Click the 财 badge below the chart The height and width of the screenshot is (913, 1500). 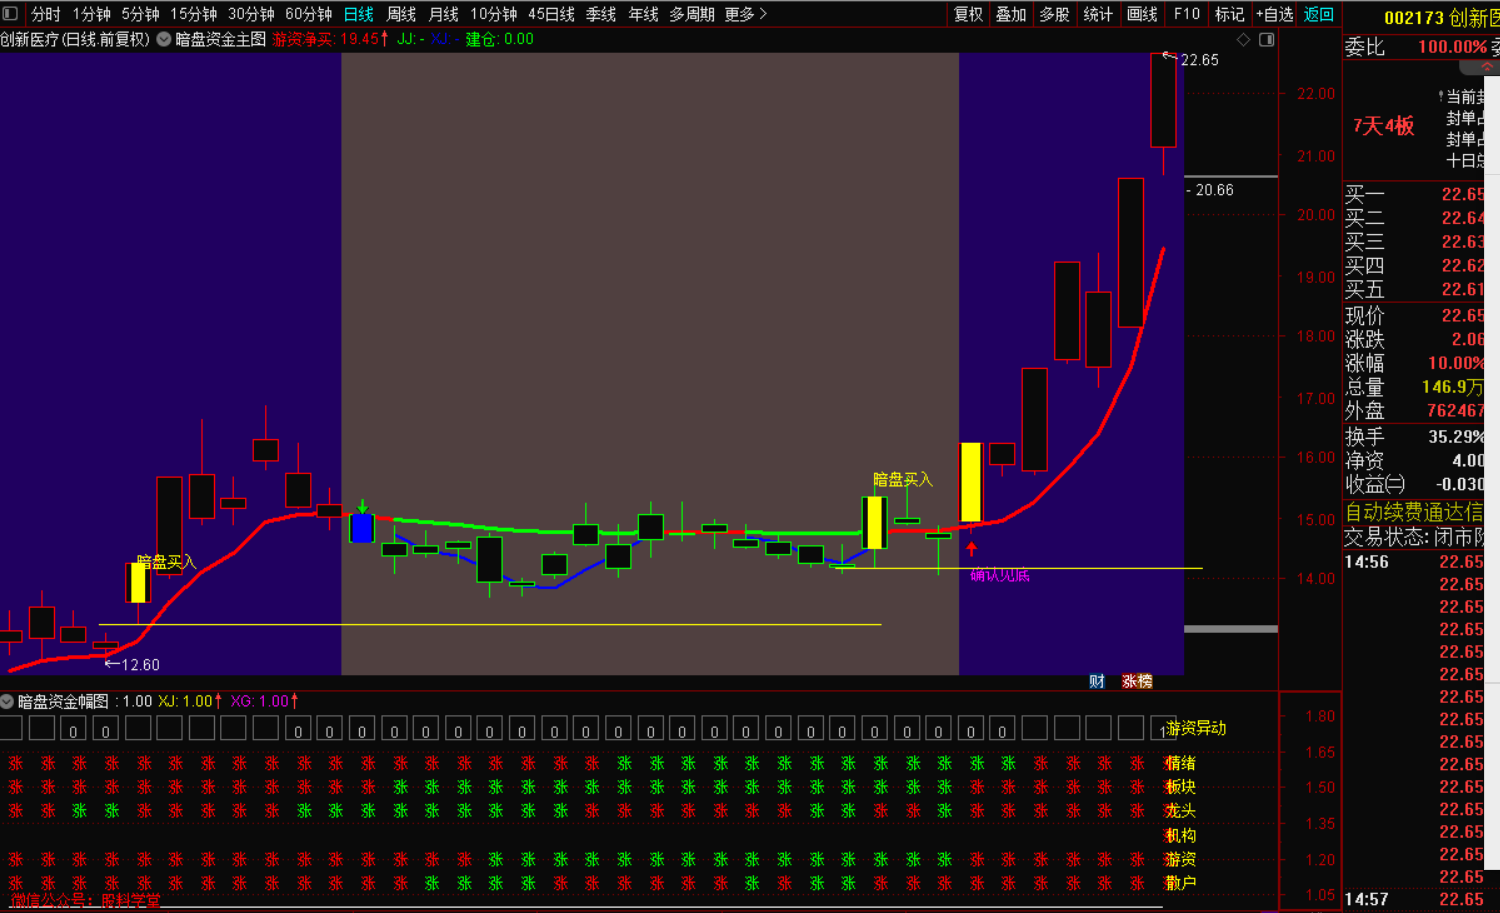pos(1097,681)
